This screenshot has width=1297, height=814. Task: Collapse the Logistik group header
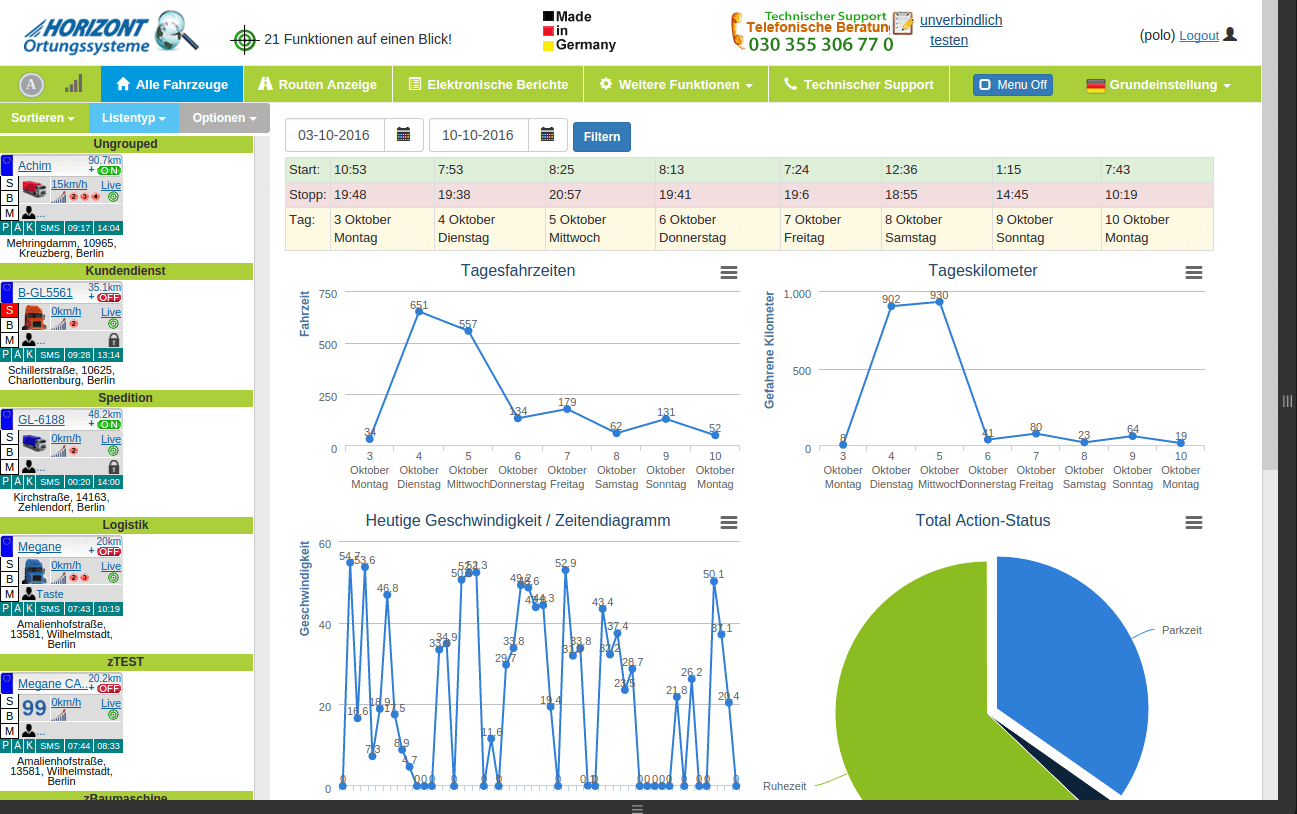tap(126, 525)
